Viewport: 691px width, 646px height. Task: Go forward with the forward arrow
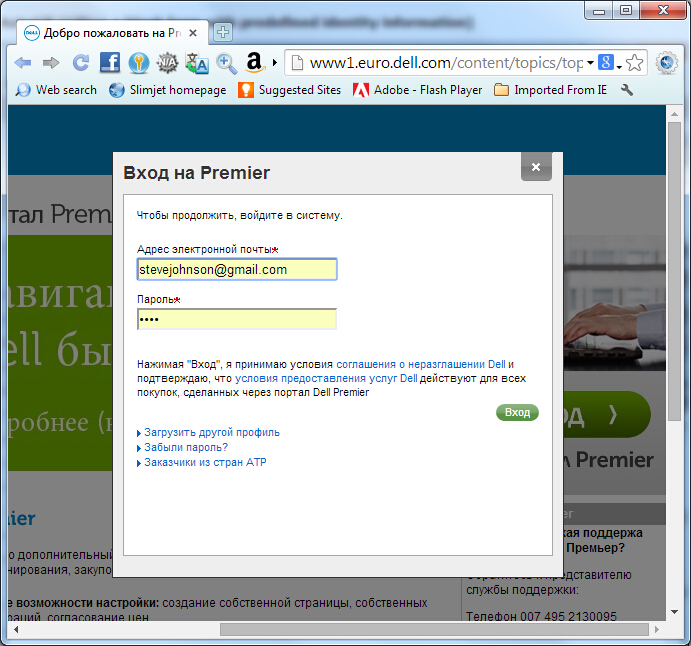pos(51,63)
